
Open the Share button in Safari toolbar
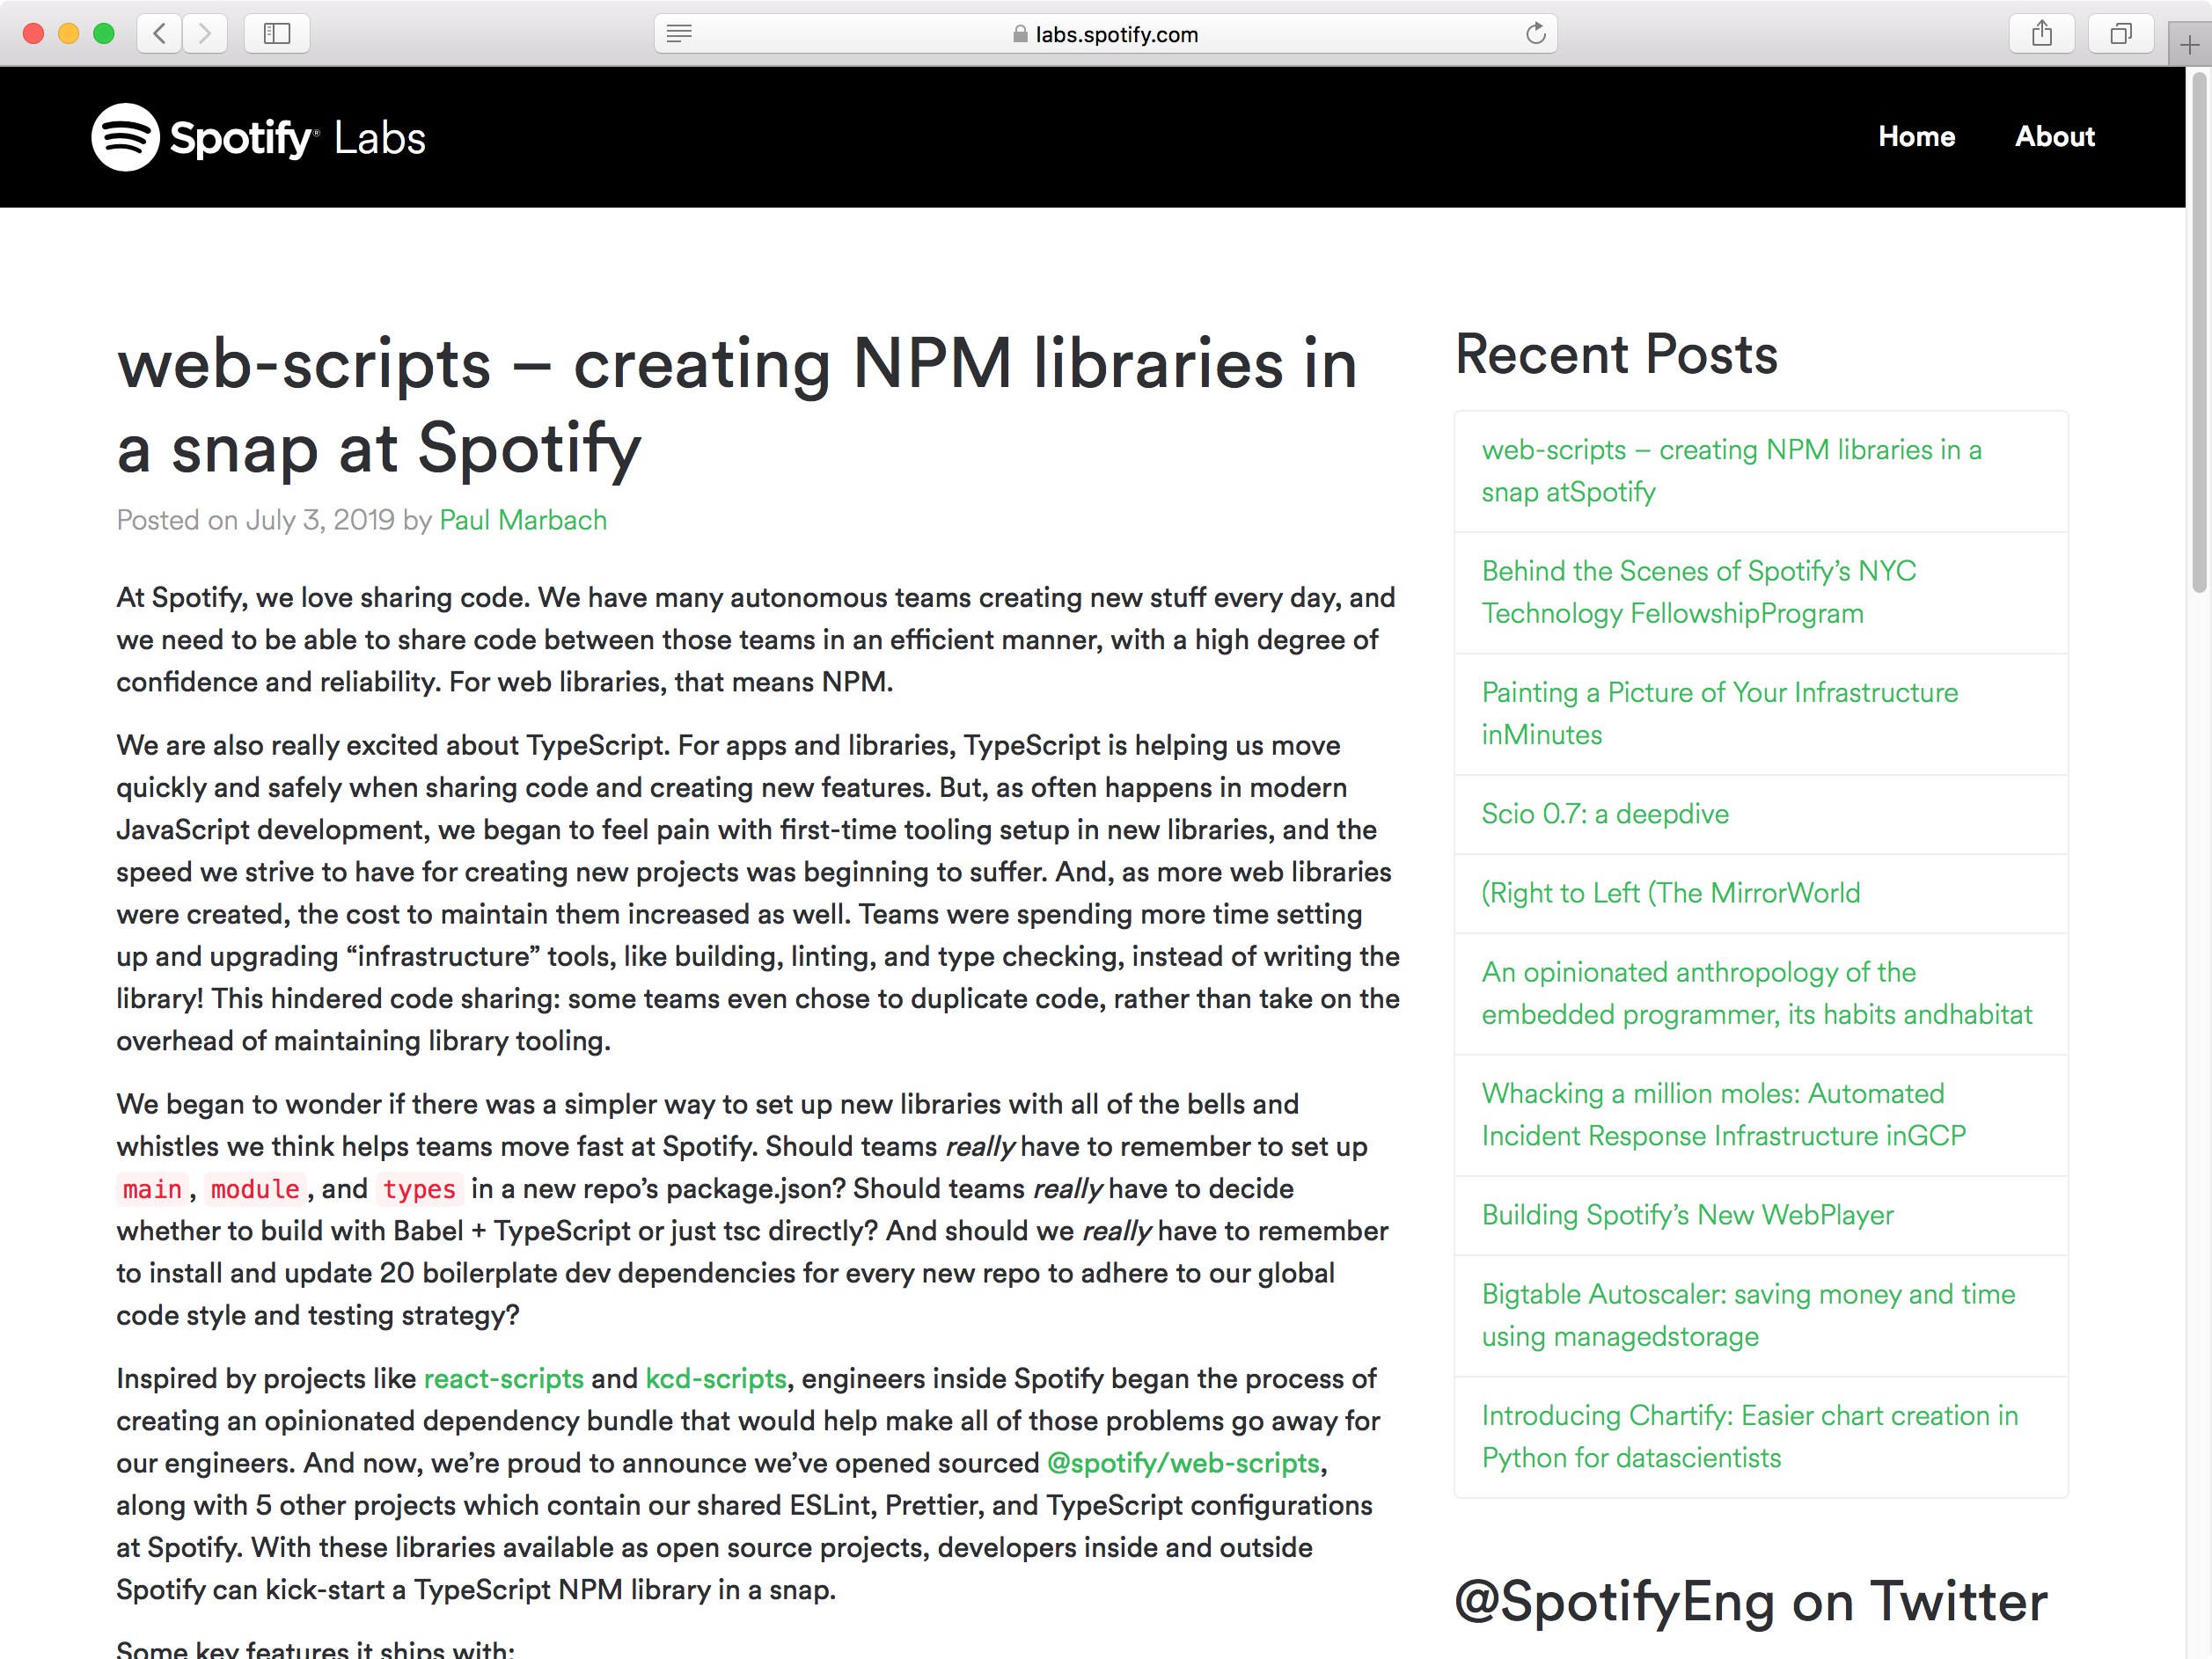click(x=2042, y=34)
